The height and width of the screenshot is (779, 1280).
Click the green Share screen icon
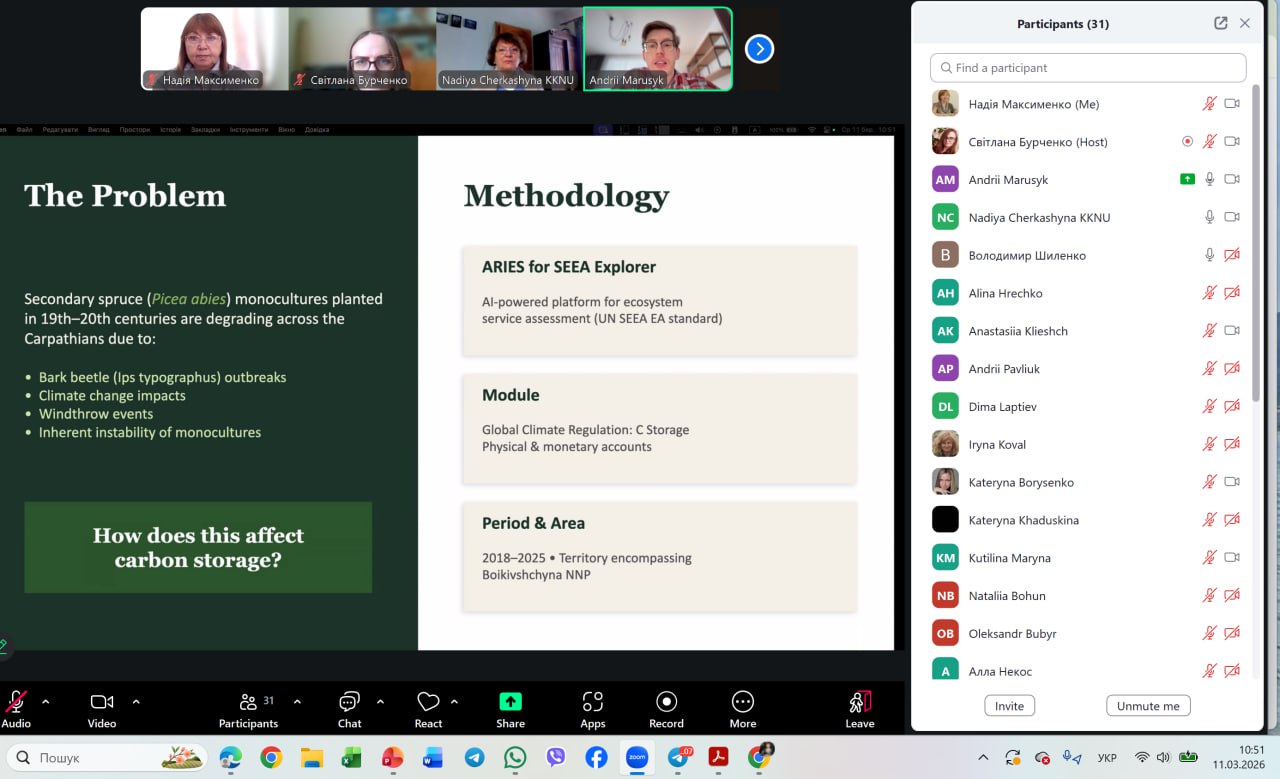510,702
